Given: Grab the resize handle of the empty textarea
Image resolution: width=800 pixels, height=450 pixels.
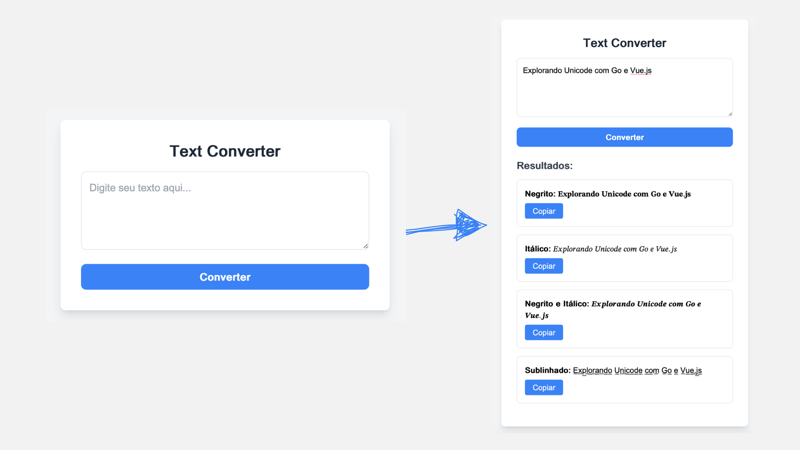Looking at the screenshot, I should click(365, 245).
